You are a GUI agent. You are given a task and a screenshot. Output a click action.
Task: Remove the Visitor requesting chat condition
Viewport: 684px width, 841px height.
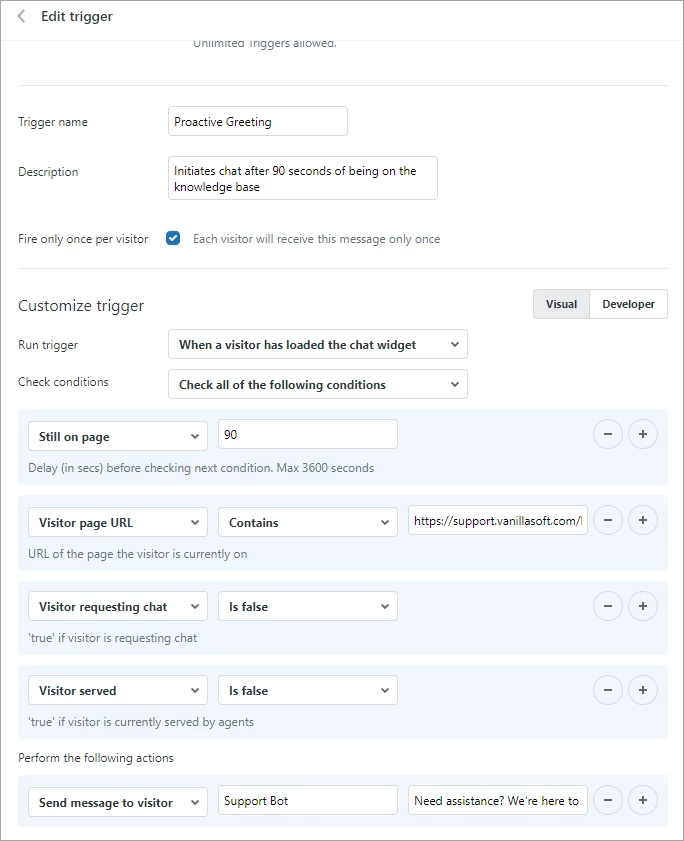pyautogui.click(x=608, y=605)
